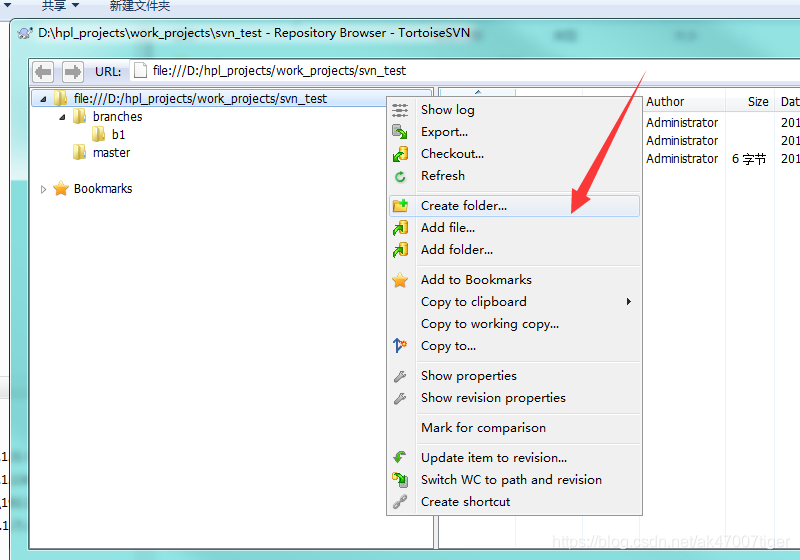This screenshot has width=800, height=560.
Task: Select Mark for comparison entry
Action: tap(514, 427)
